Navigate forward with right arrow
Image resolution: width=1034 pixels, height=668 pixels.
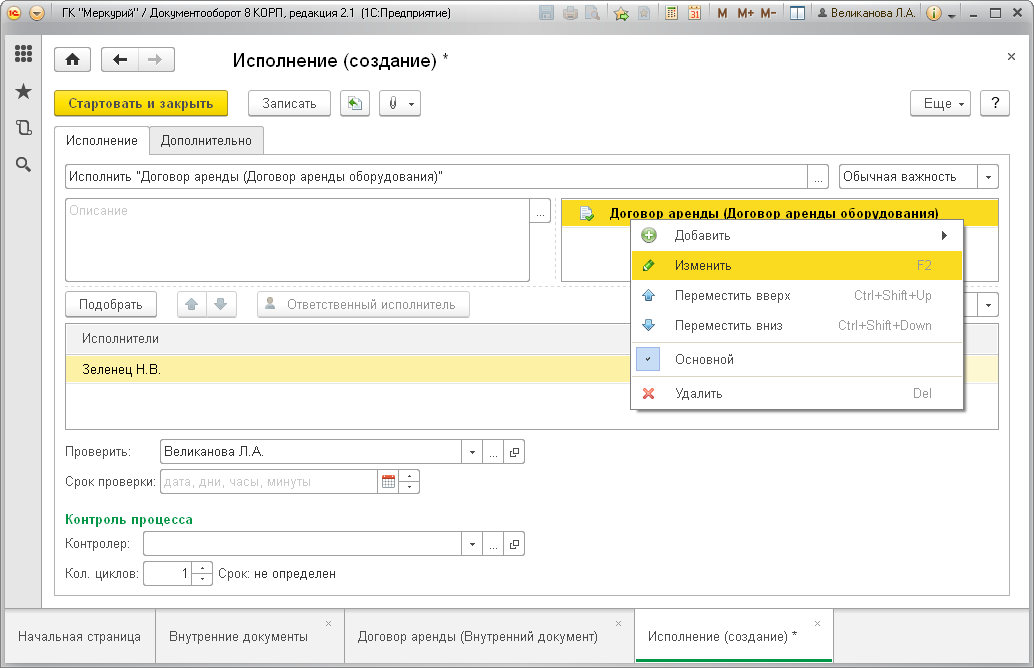click(156, 60)
